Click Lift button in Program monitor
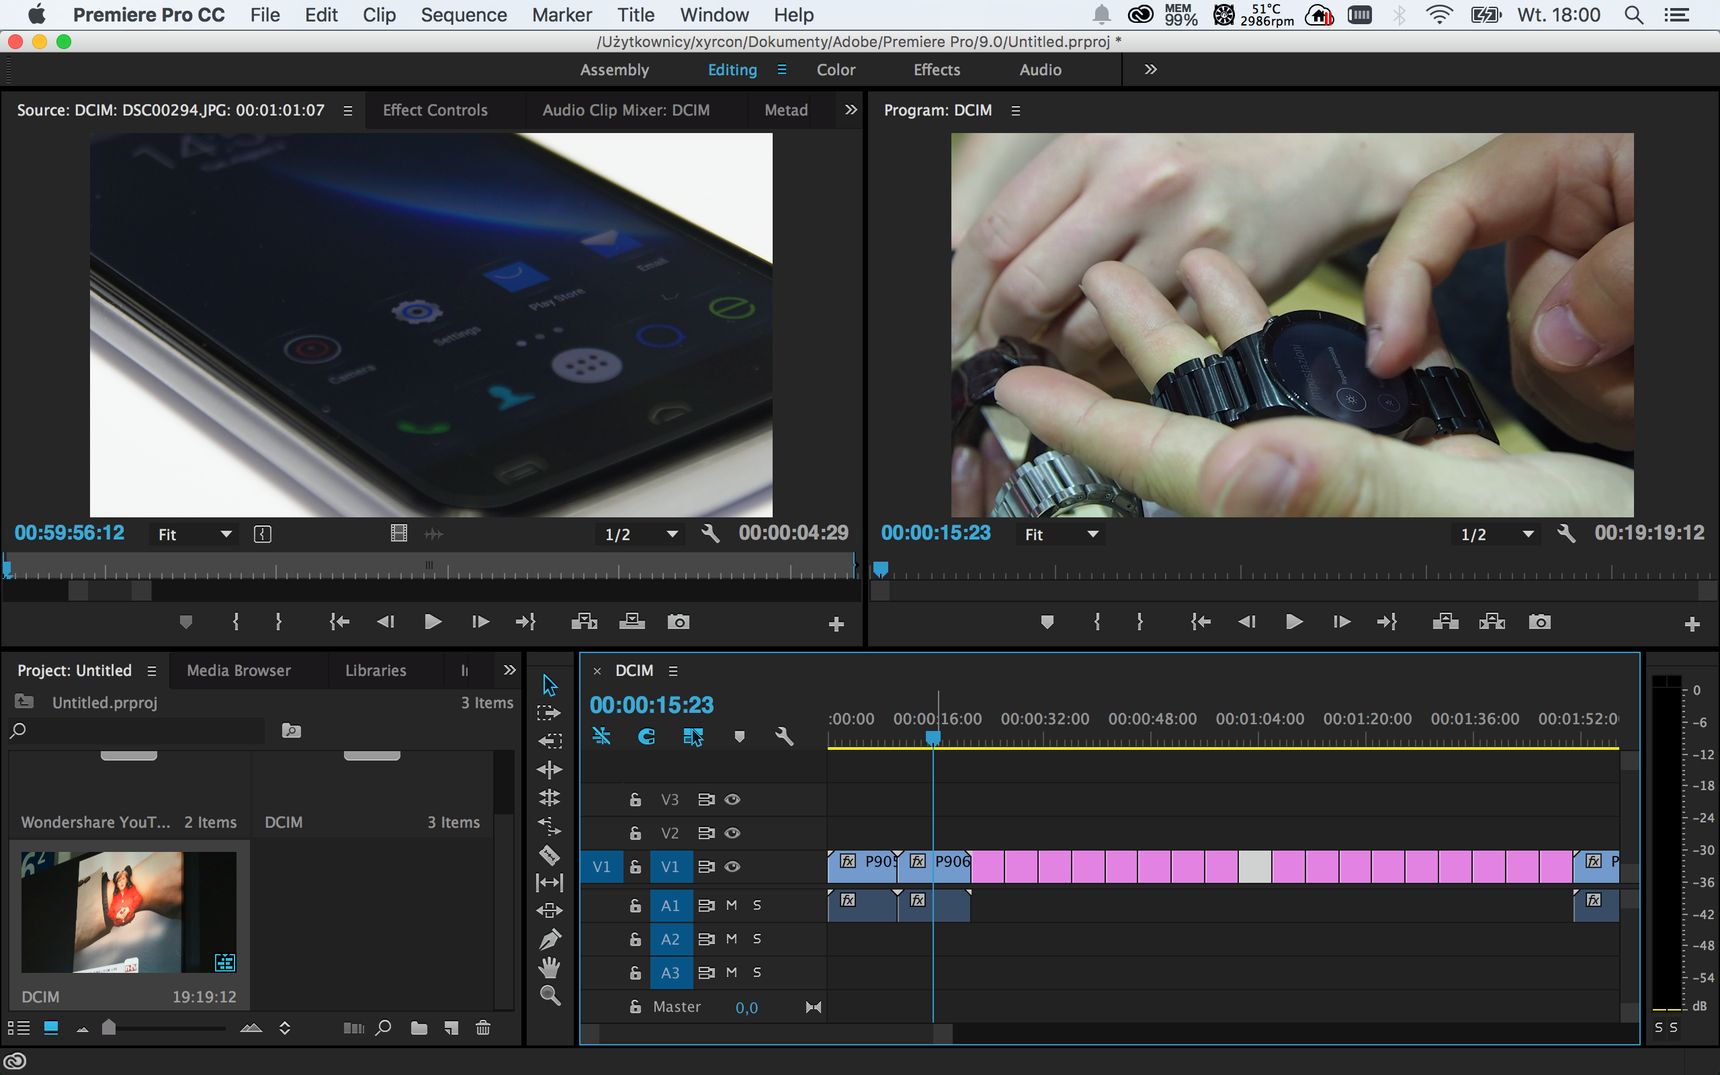The image size is (1720, 1075). [1445, 622]
